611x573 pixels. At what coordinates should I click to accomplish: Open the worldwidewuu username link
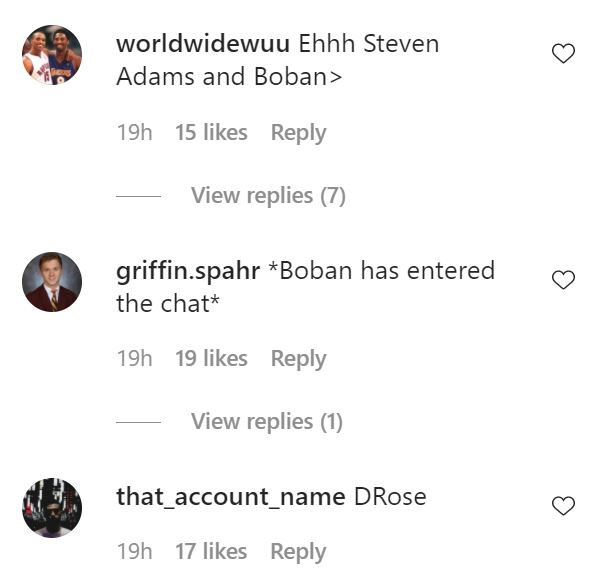click(203, 44)
